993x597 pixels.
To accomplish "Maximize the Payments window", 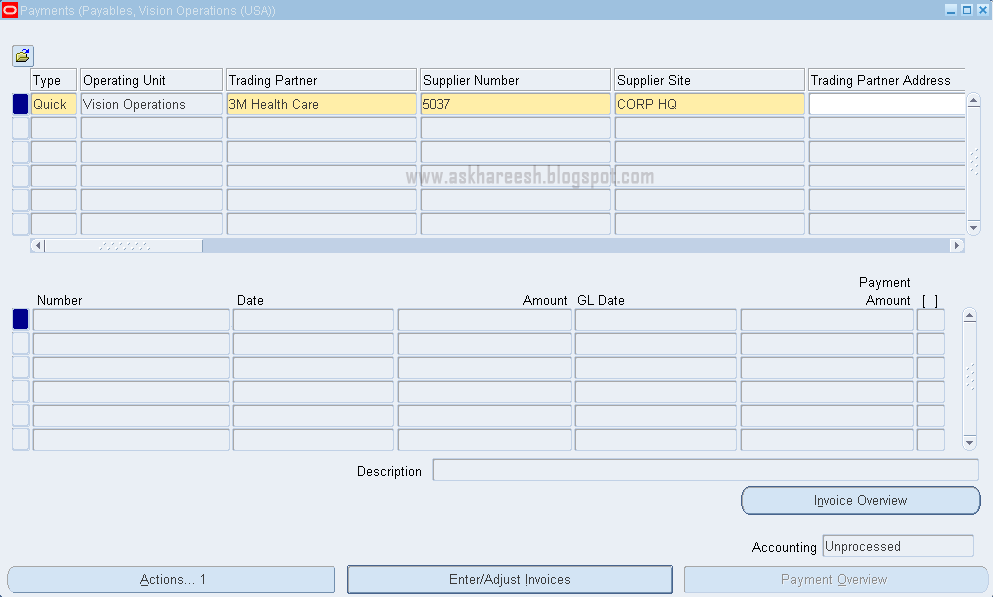I will click(x=966, y=10).
